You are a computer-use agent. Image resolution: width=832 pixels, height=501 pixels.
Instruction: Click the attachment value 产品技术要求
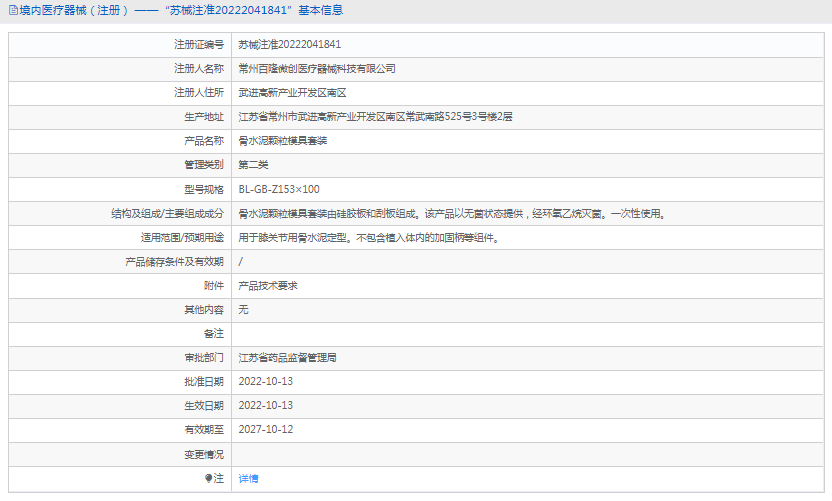267,286
